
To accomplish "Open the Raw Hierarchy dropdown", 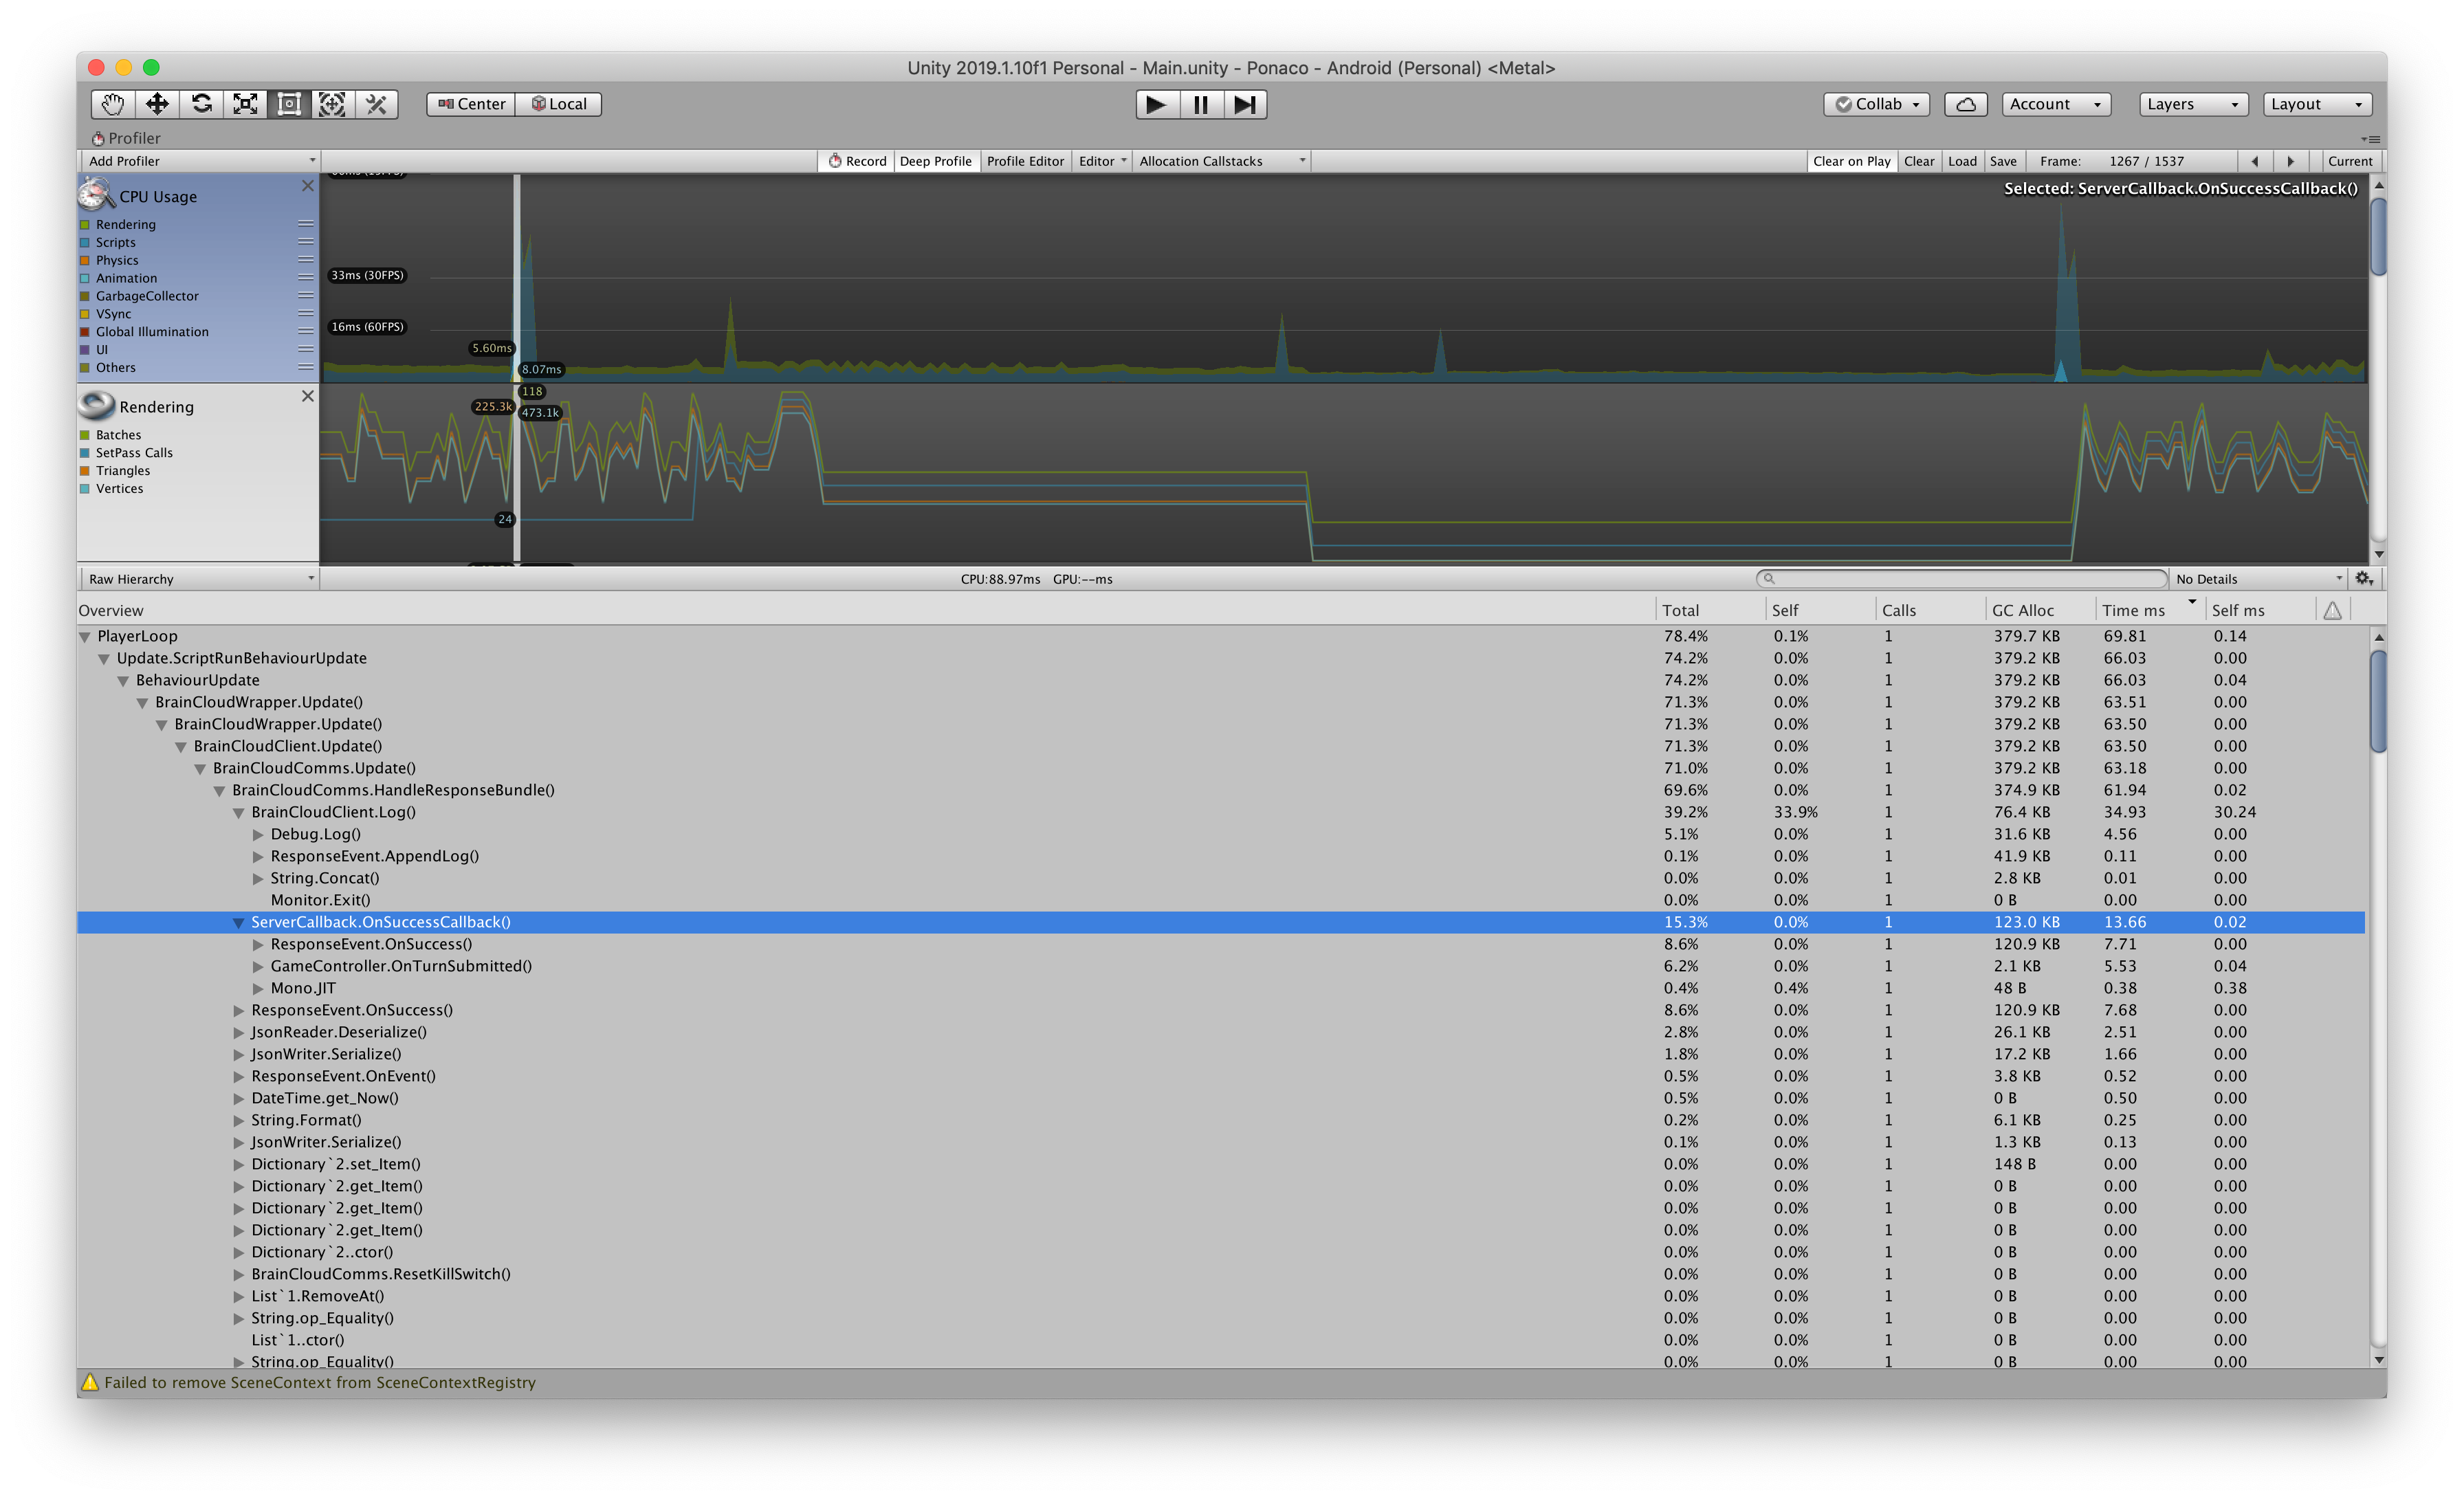I will 198,578.
